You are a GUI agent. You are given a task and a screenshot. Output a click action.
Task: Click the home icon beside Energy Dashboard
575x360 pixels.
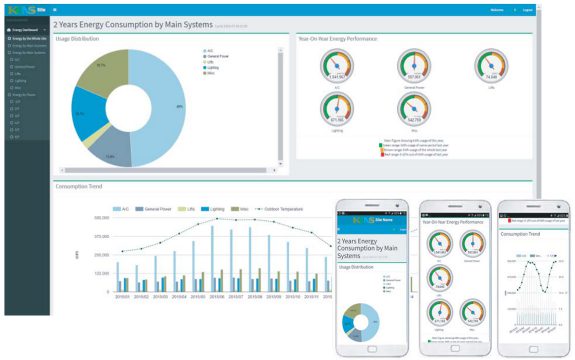pos(9,30)
